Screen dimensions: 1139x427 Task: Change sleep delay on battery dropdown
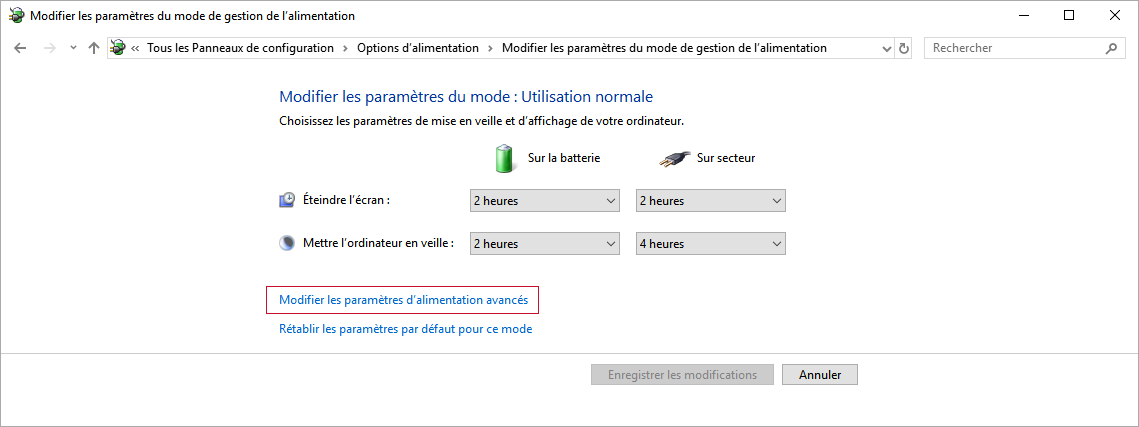pos(544,244)
